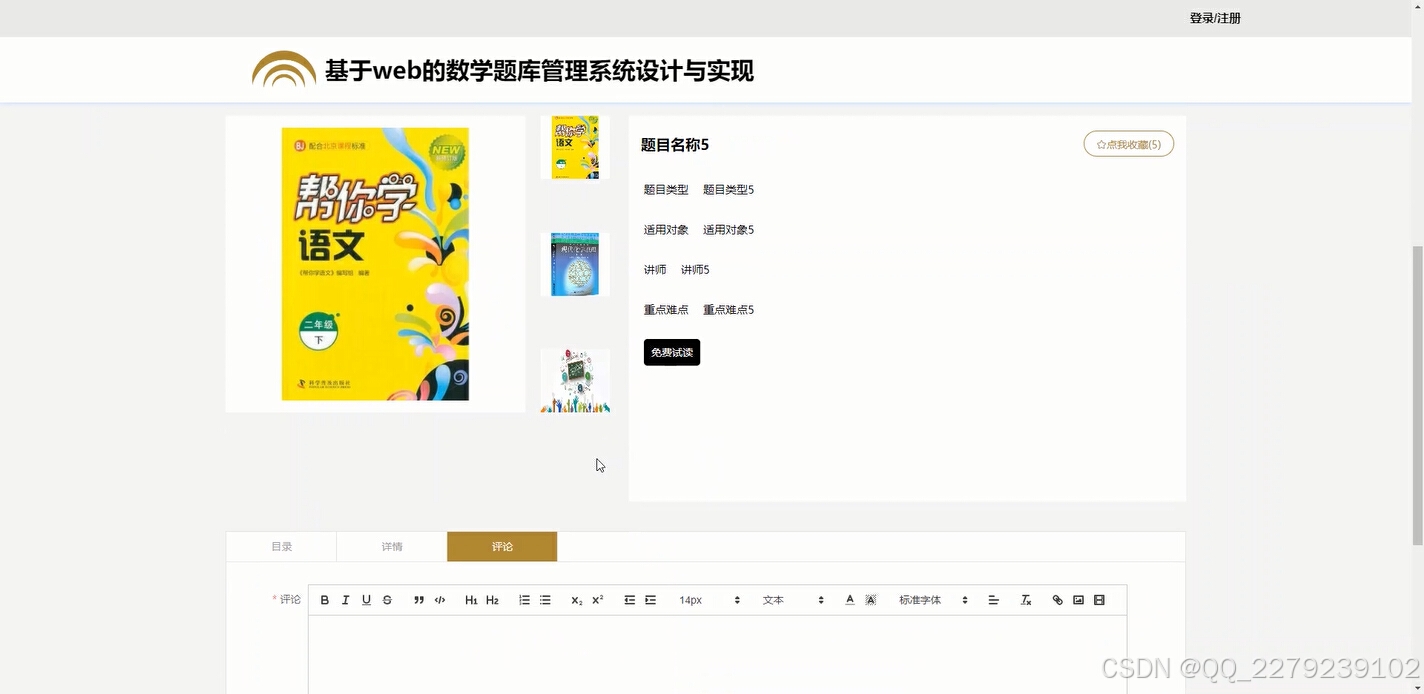Viewport: 1424px width, 694px height.
Task: Apply superscript formatting
Action: pos(595,599)
